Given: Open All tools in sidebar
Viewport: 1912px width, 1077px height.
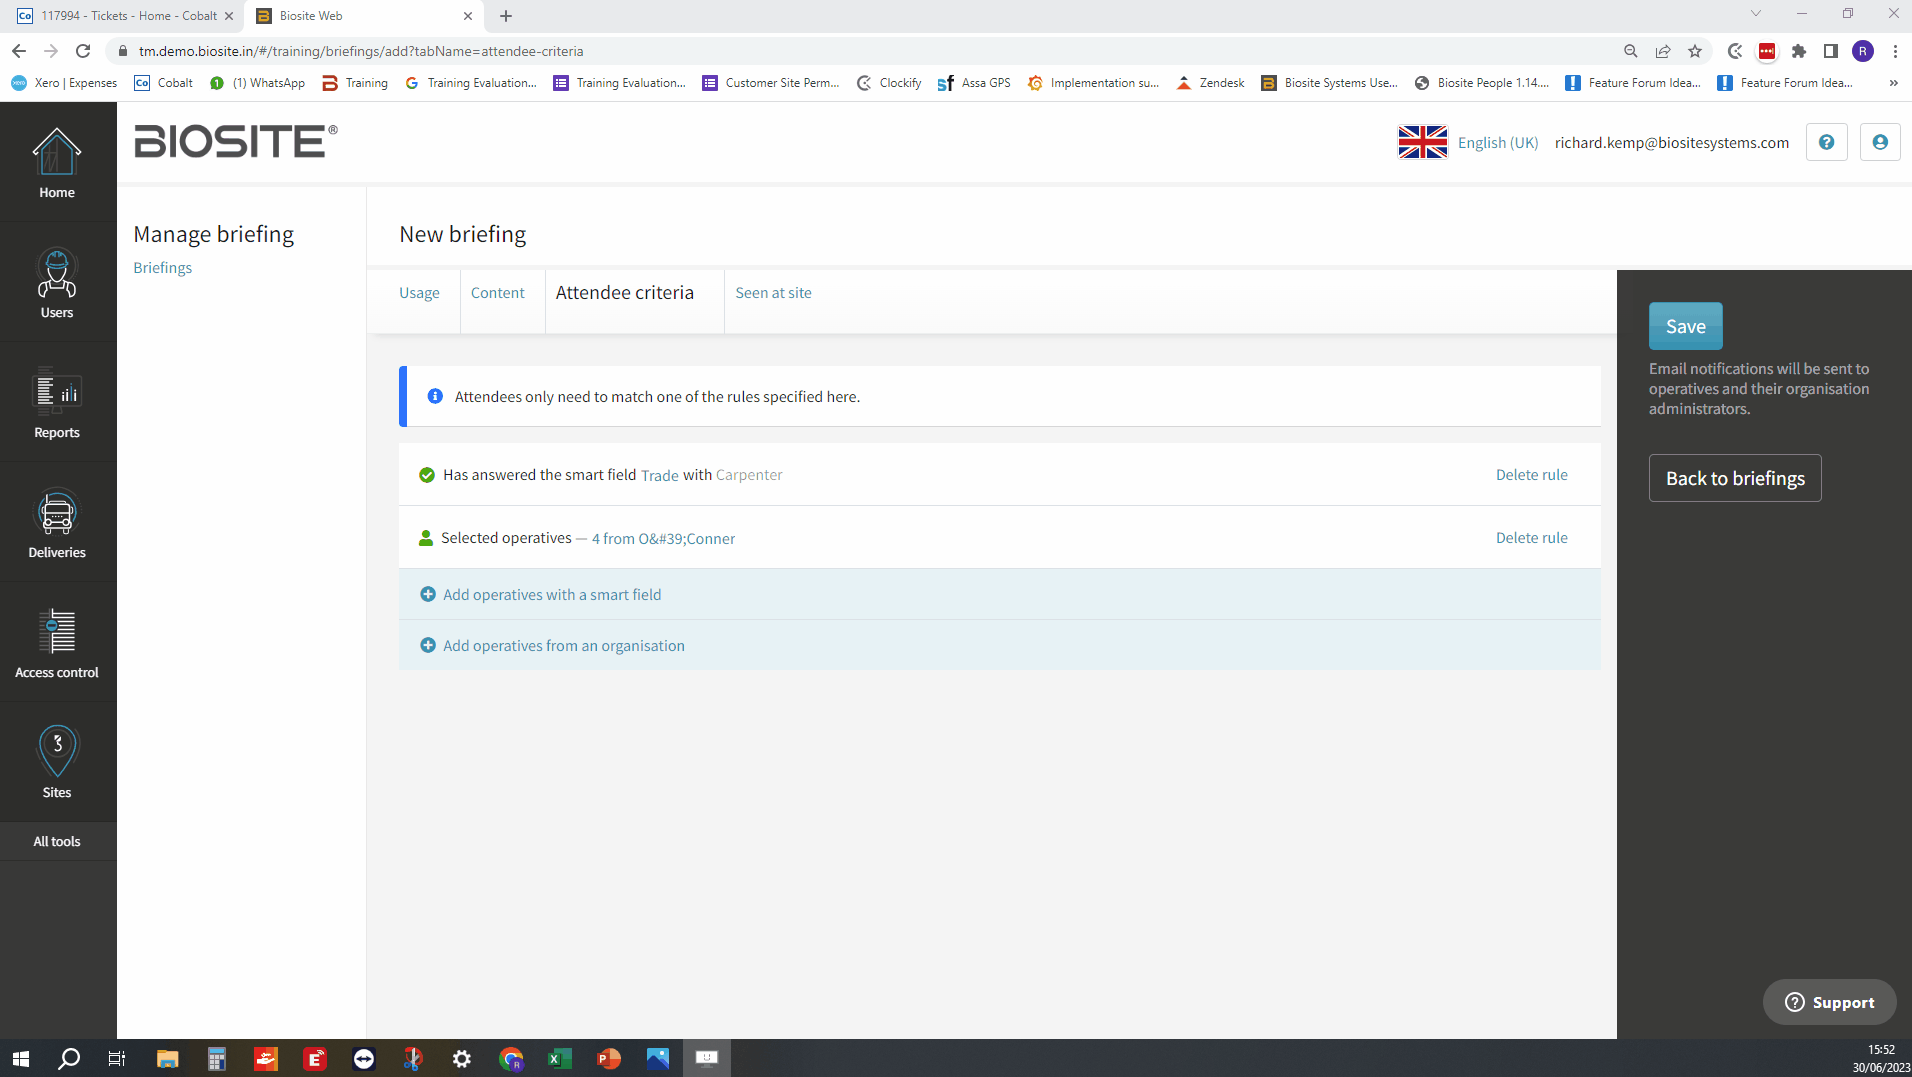Looking at the screenshot, I should point(57,841).
